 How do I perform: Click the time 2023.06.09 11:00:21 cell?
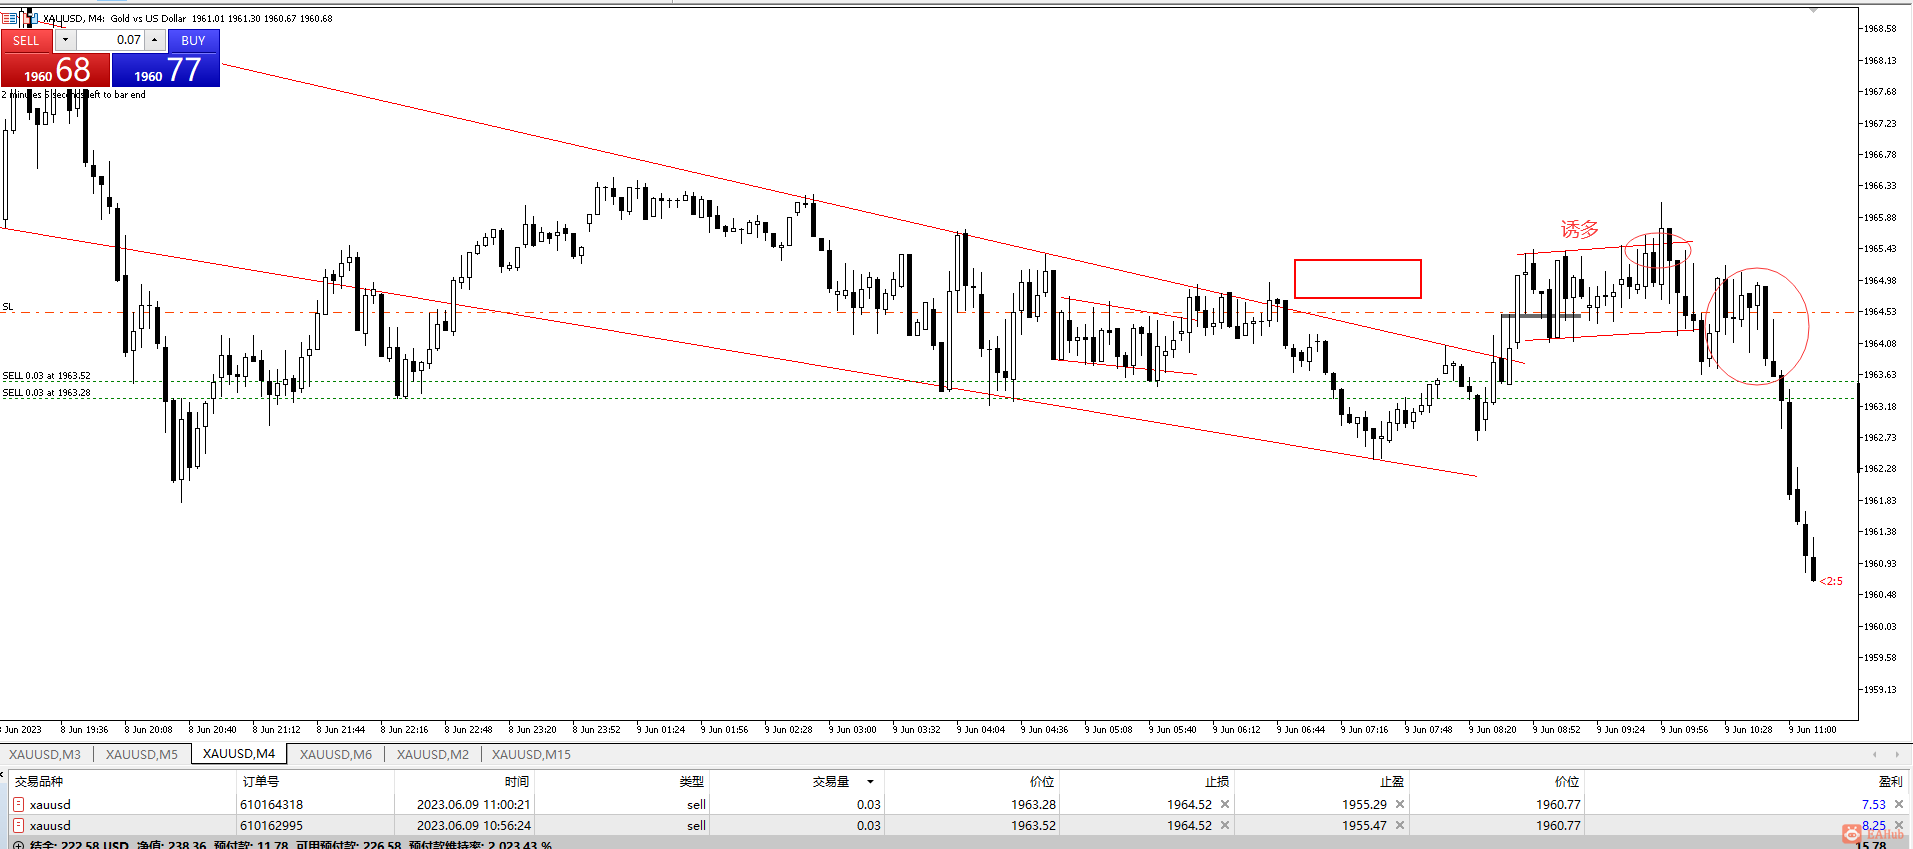[474, 804]
